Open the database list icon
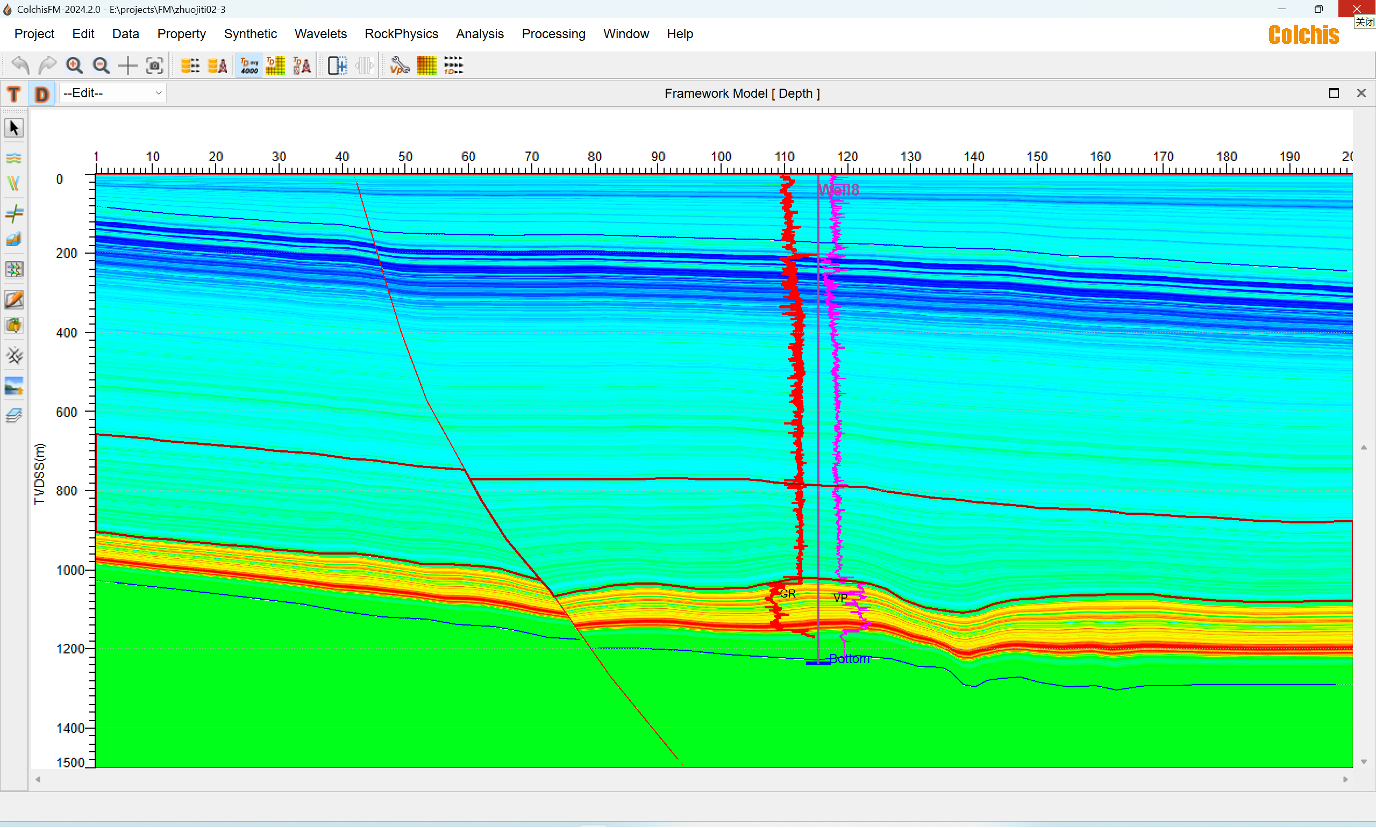 (x=190, y=66)
